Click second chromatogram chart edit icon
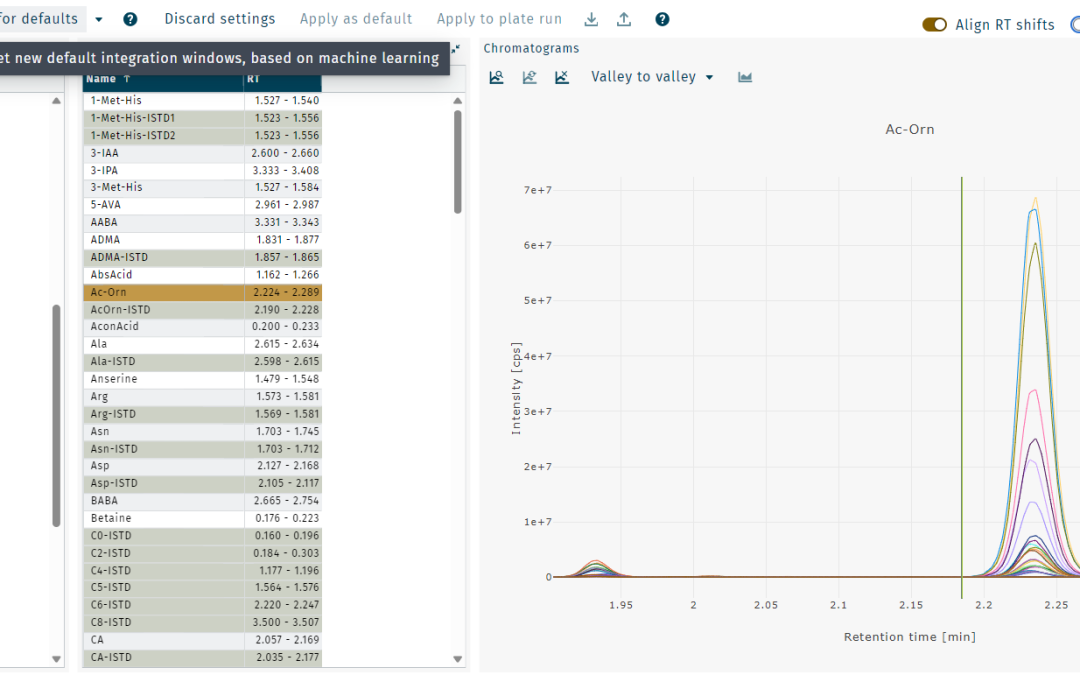1080x675 pixels. point(529,78)
